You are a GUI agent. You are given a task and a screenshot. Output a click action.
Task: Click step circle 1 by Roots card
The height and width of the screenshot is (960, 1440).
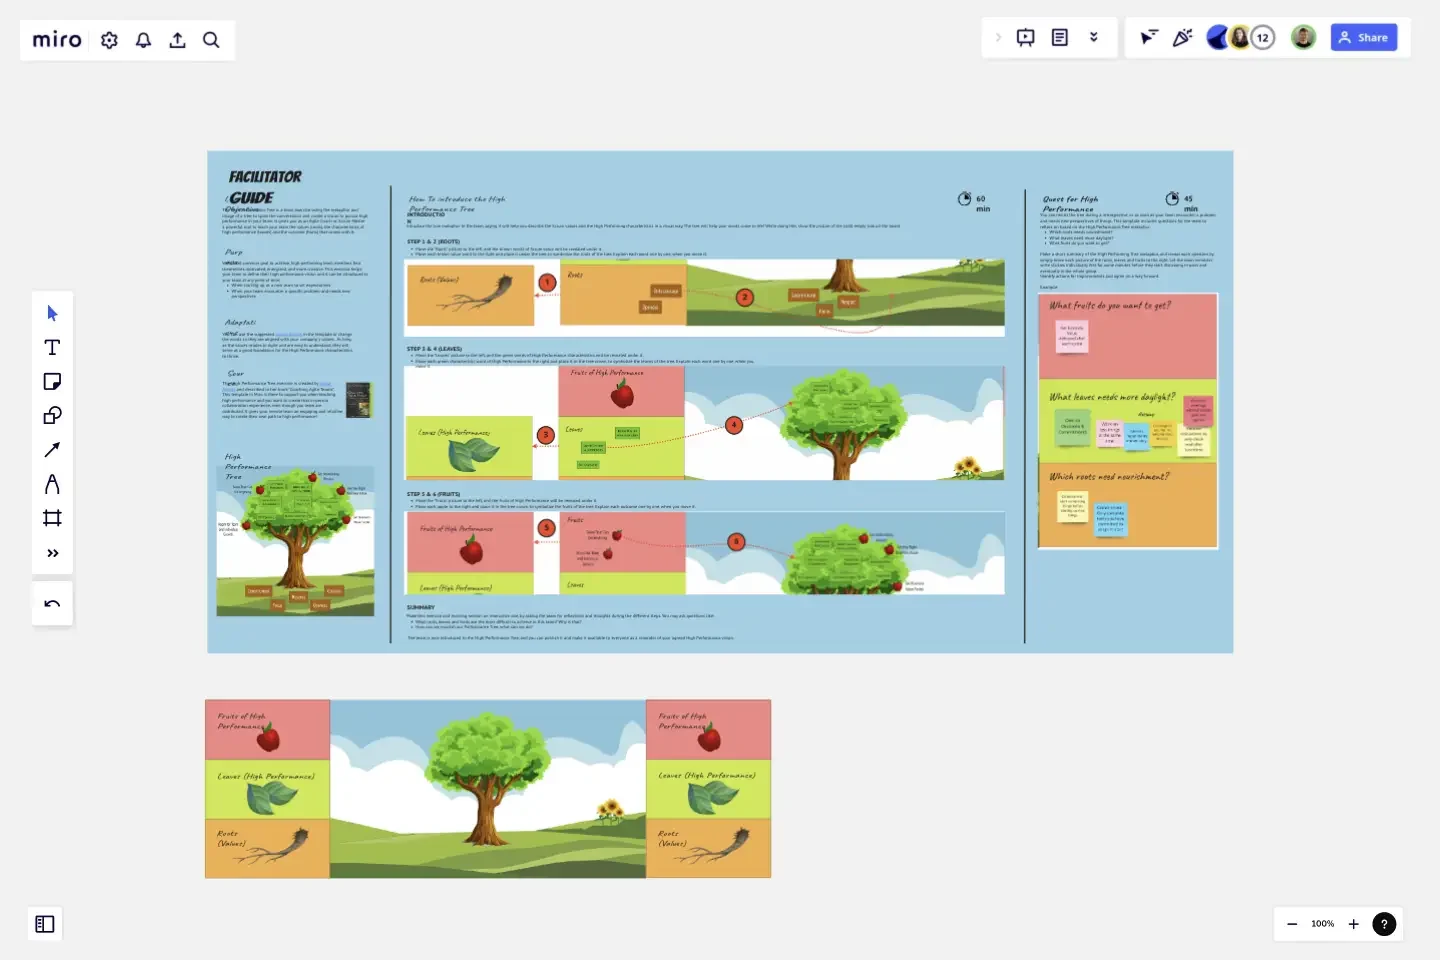point(547,283)
